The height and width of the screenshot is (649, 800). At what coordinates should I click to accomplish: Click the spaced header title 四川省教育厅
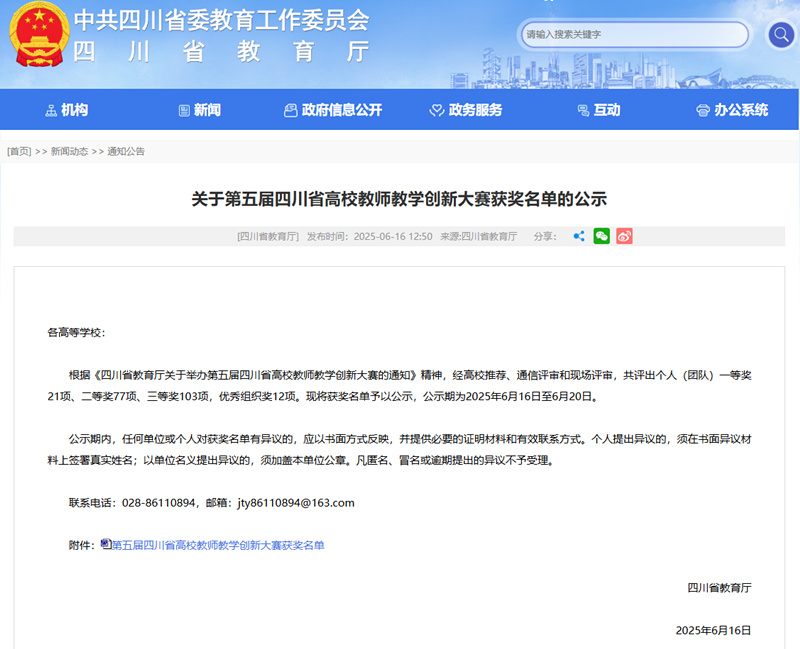221,52
